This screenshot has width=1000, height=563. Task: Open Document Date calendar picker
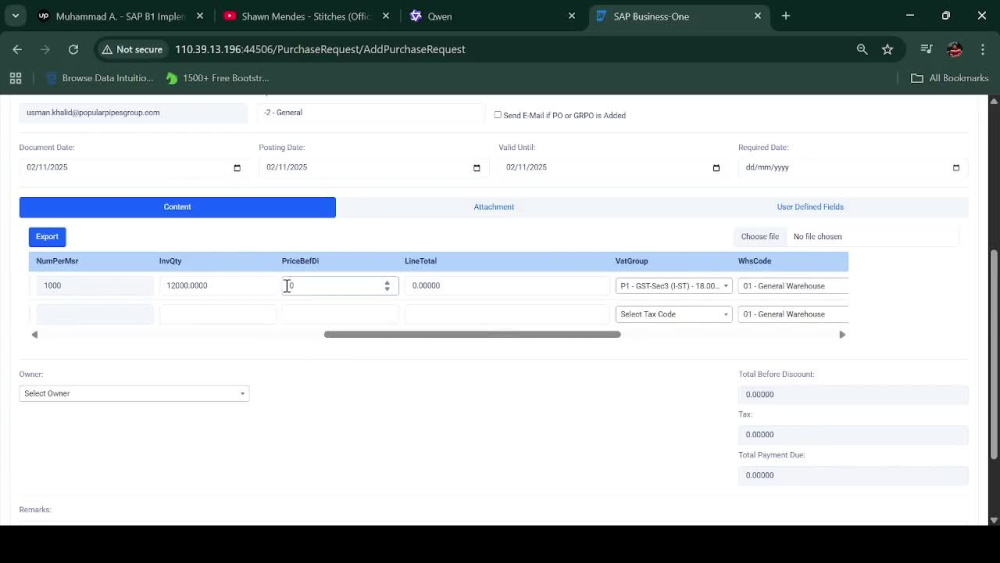(x=237, y=168)
